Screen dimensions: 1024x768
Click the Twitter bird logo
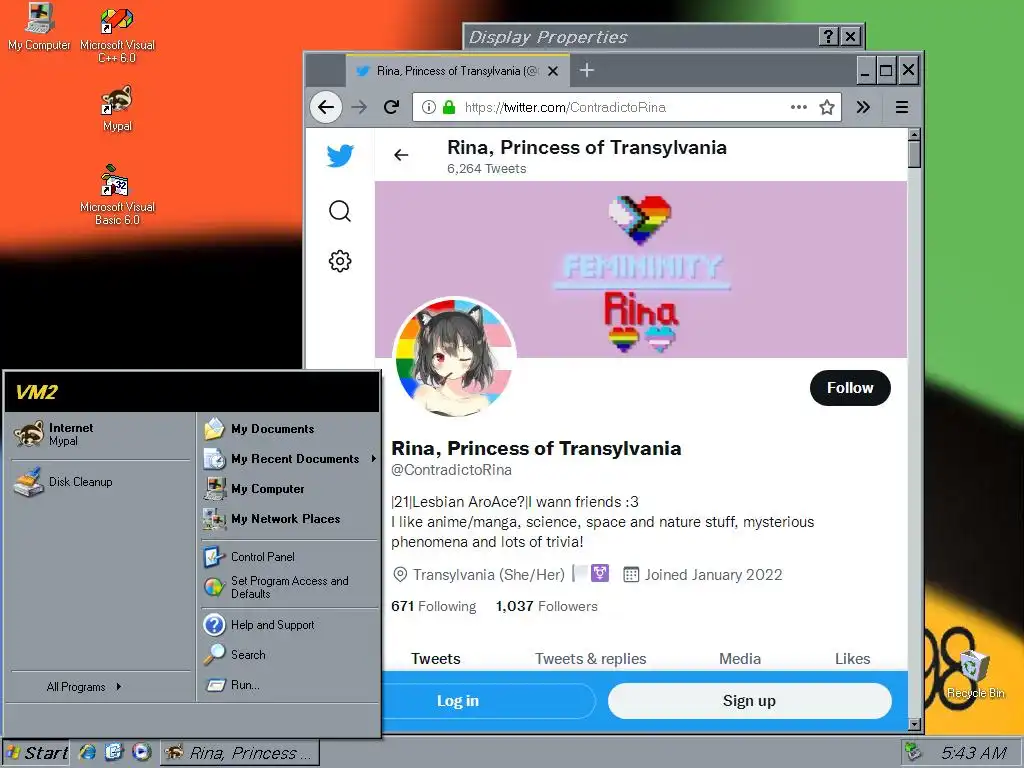(x=340, y=155)
